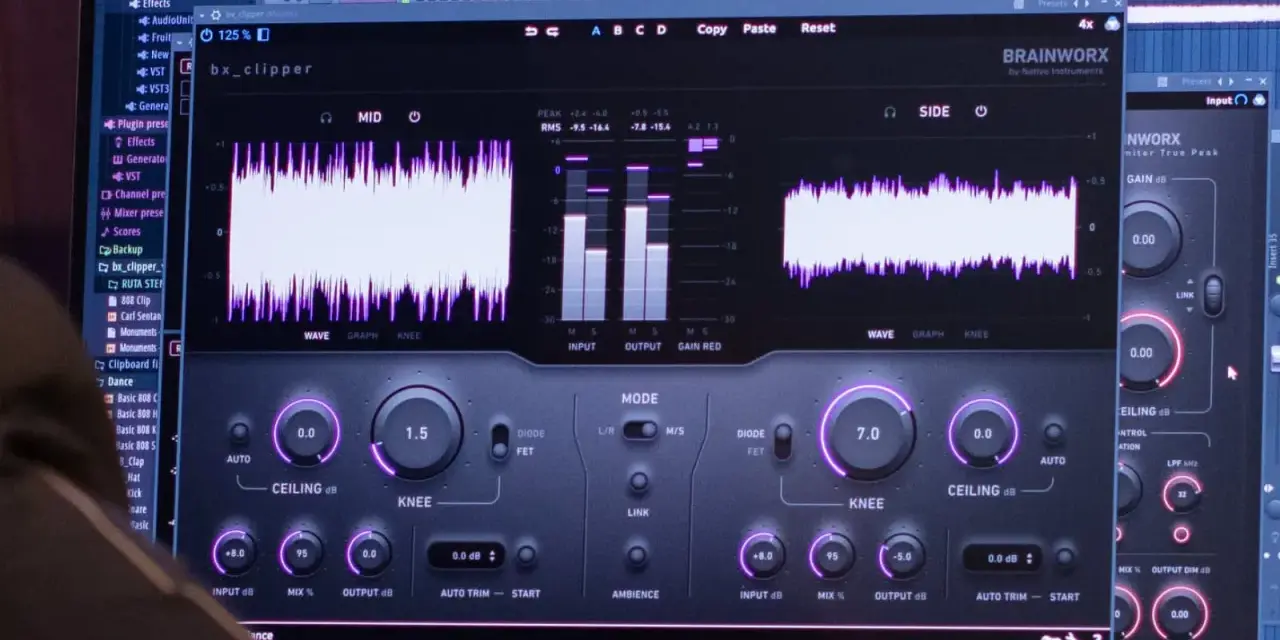Click the SIDE MIX % knob 95
The image size is (1280, 640).
(x=832, y=556)
